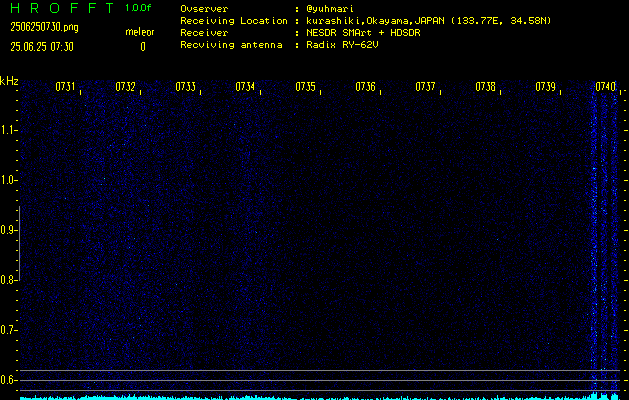Click time marker 0737
Screen dimensions: 629x400
click(x=425, y=87)
